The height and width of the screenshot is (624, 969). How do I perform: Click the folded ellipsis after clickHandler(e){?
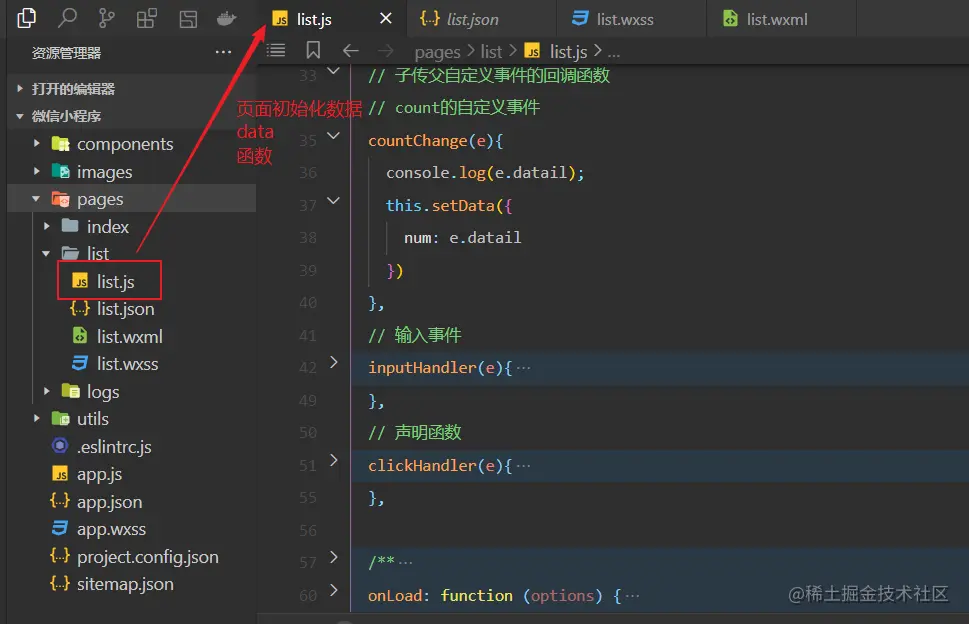point(523,466)
